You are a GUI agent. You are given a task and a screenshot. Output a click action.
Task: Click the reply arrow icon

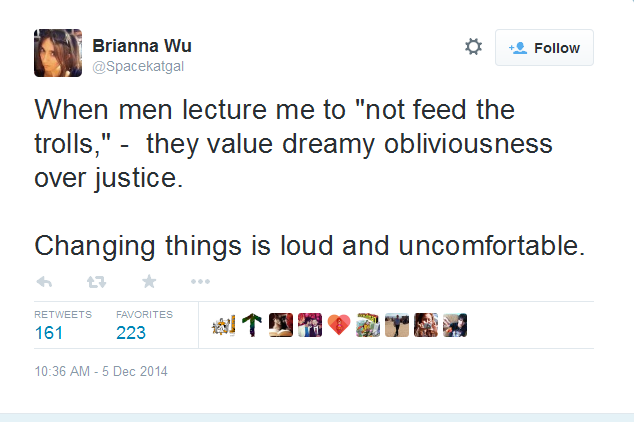point(44,281)
